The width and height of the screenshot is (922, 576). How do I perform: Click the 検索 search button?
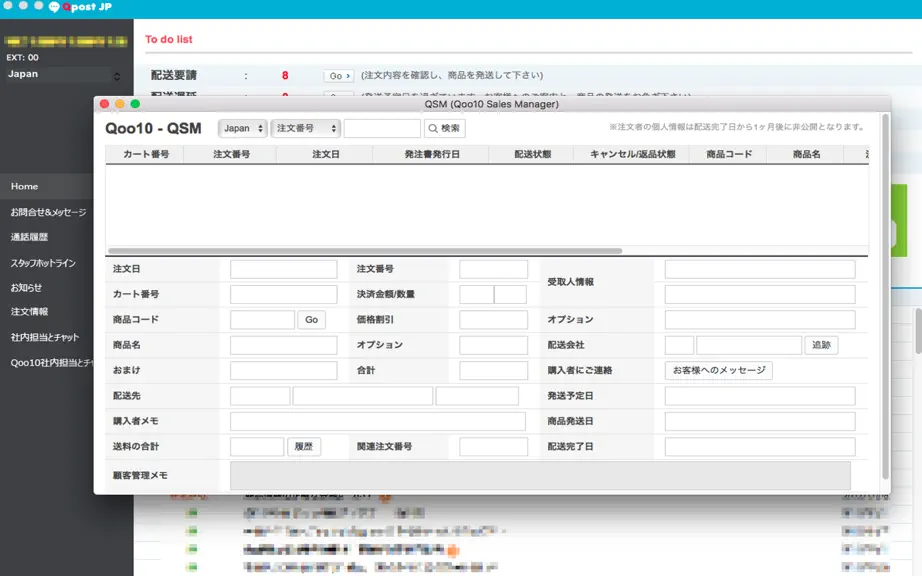pos(445,128)
